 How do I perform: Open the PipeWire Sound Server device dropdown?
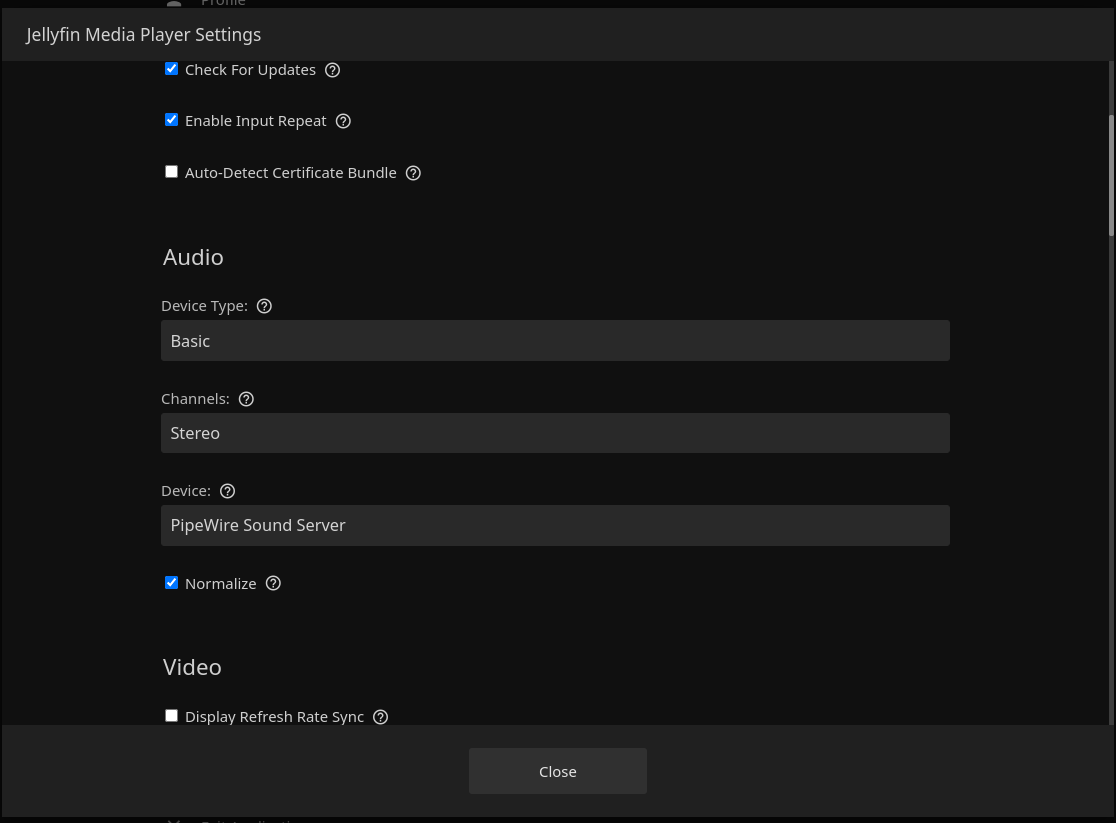[x=555, y=525]
